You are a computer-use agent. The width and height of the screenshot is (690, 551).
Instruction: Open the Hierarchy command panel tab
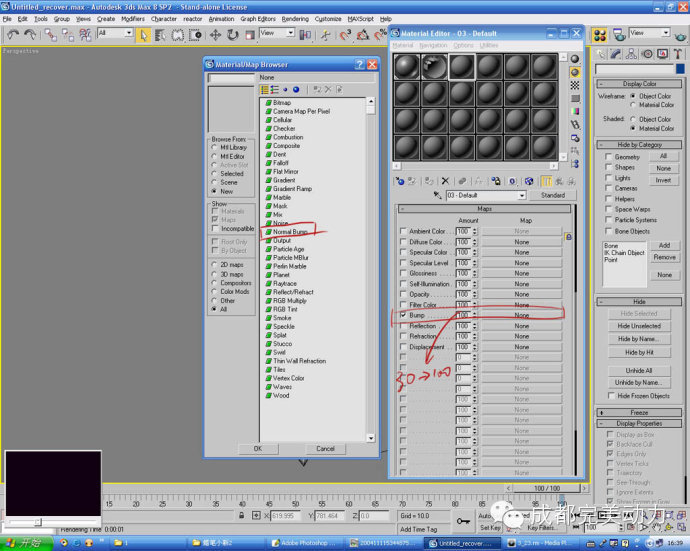[631, 54]
